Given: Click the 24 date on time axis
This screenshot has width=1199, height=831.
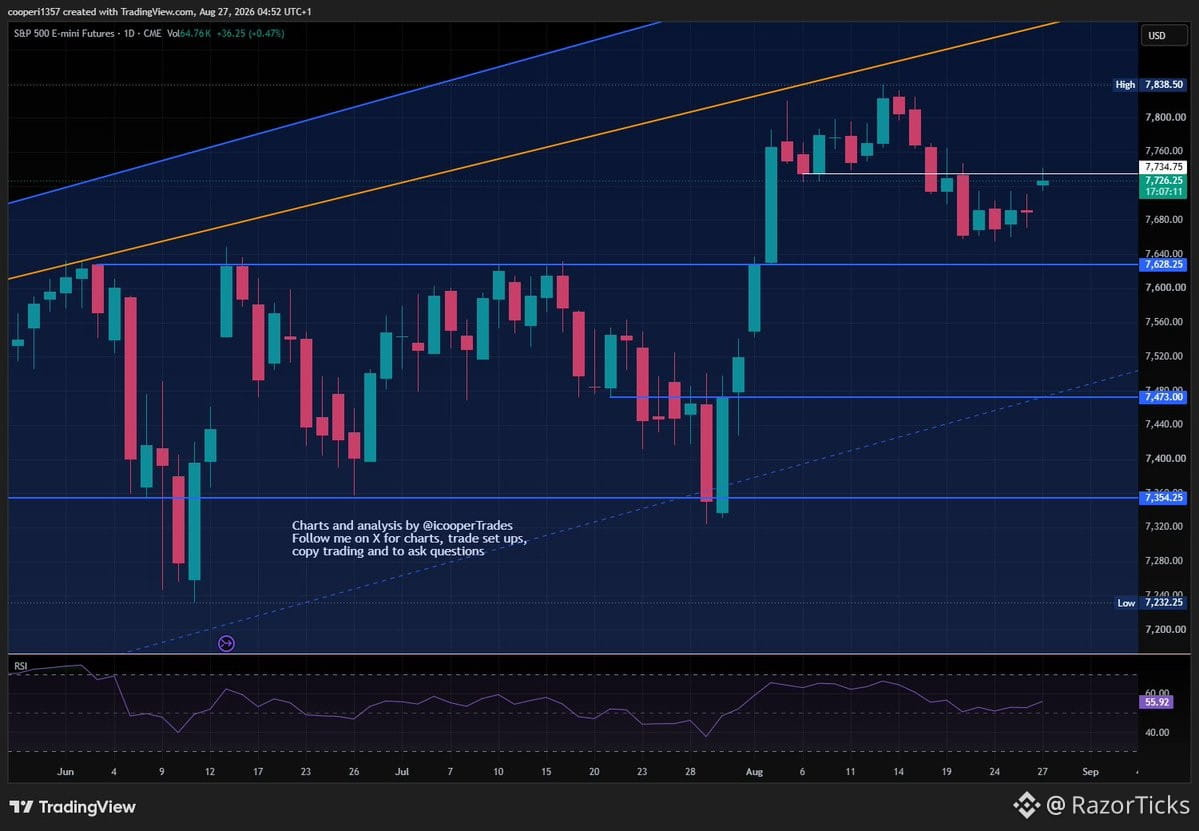Looking at the screenshot, I should coord(994,771).
